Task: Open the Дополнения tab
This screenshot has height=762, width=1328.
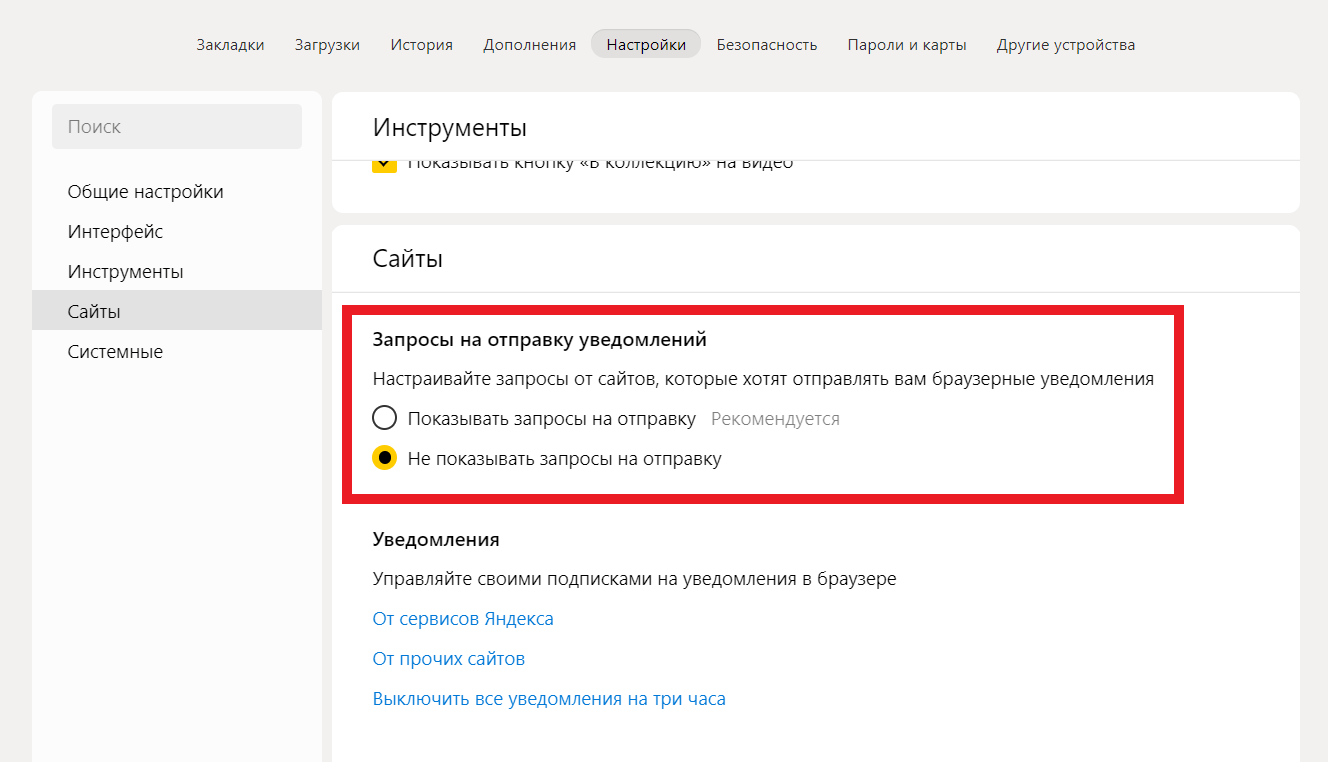Action: click(529, 44)
